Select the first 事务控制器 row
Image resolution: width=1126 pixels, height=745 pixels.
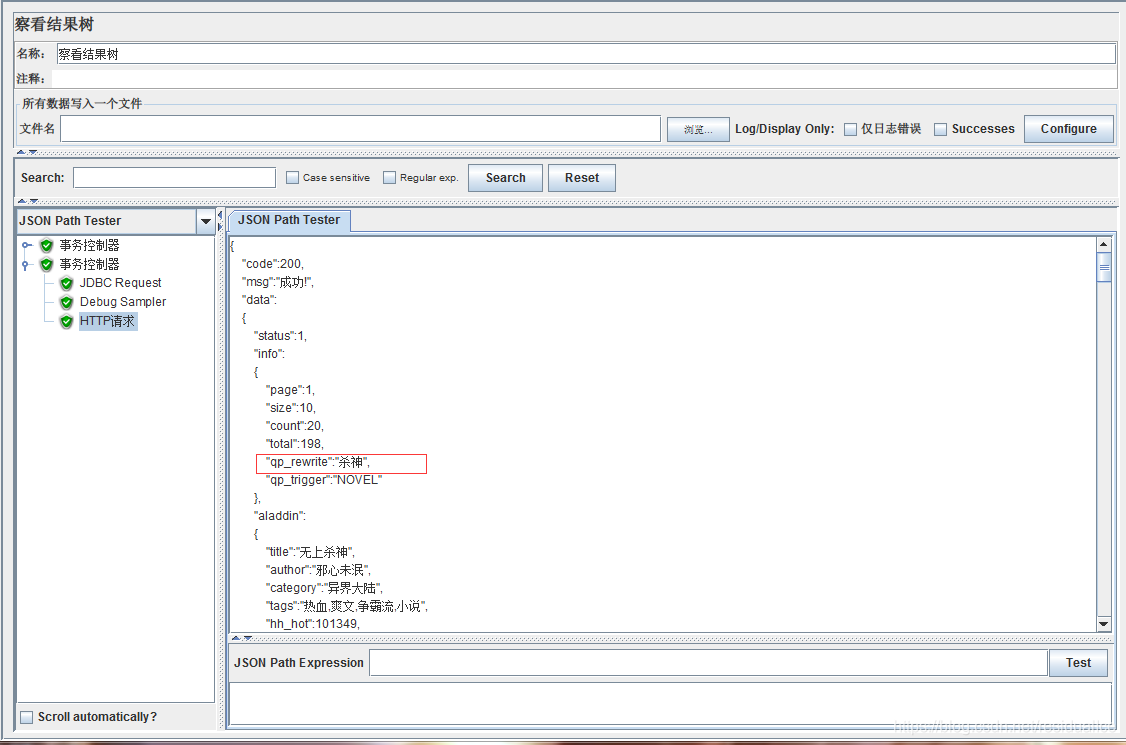(x=89, y=246)
